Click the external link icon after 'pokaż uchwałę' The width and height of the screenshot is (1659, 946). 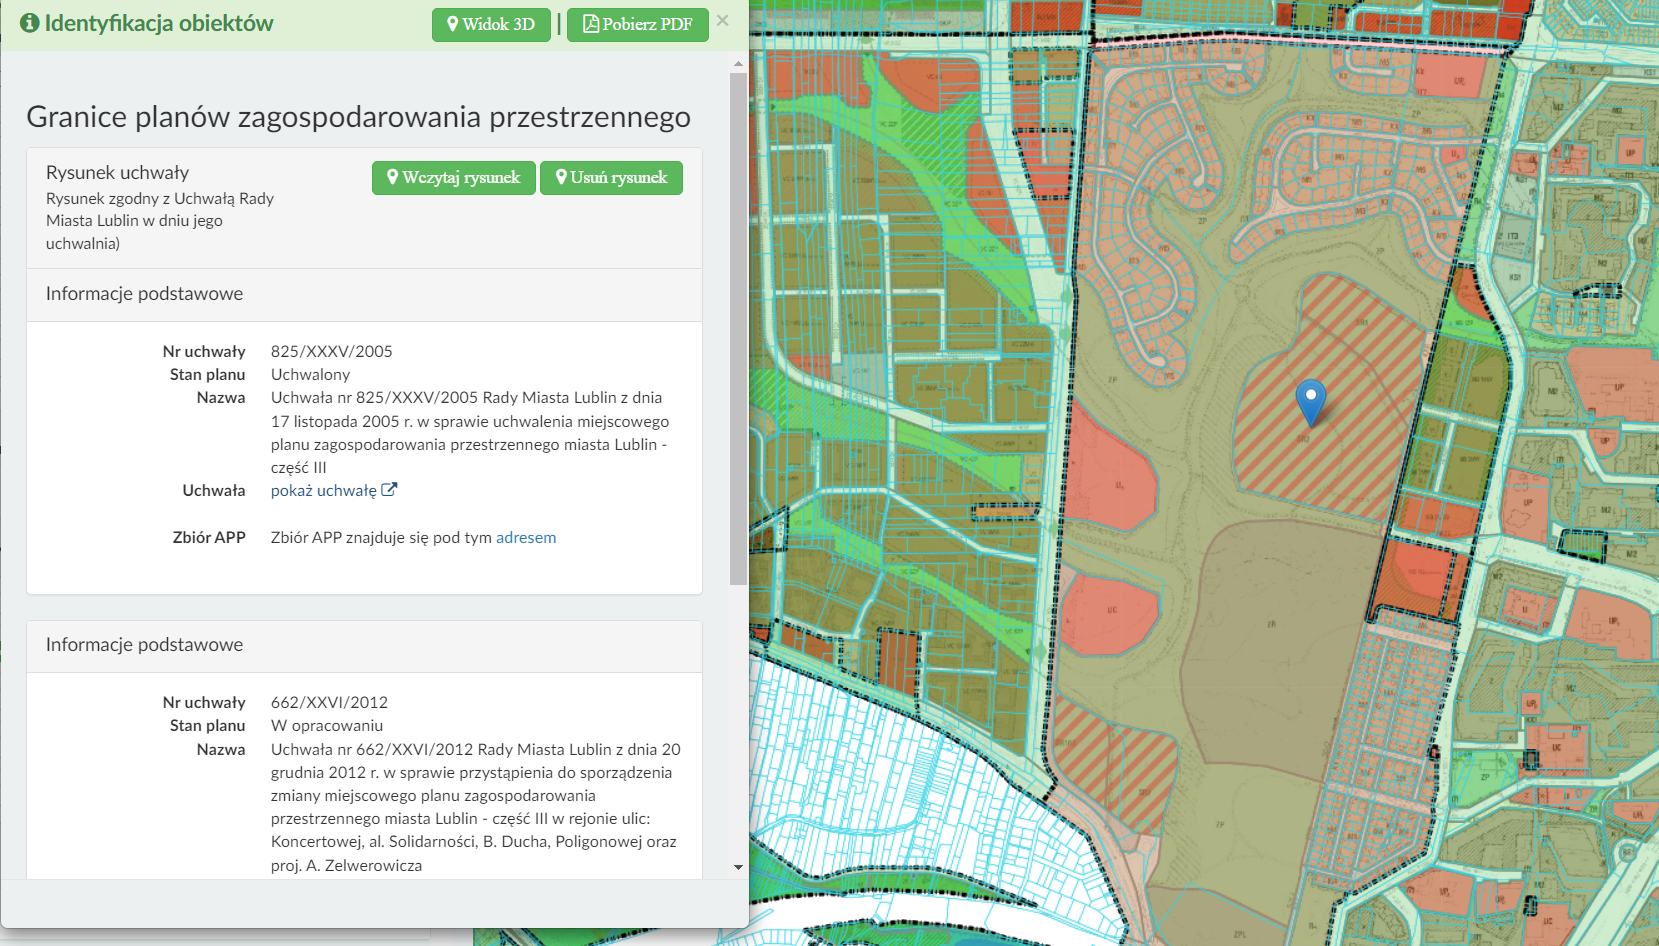click(x=390, y=490)
